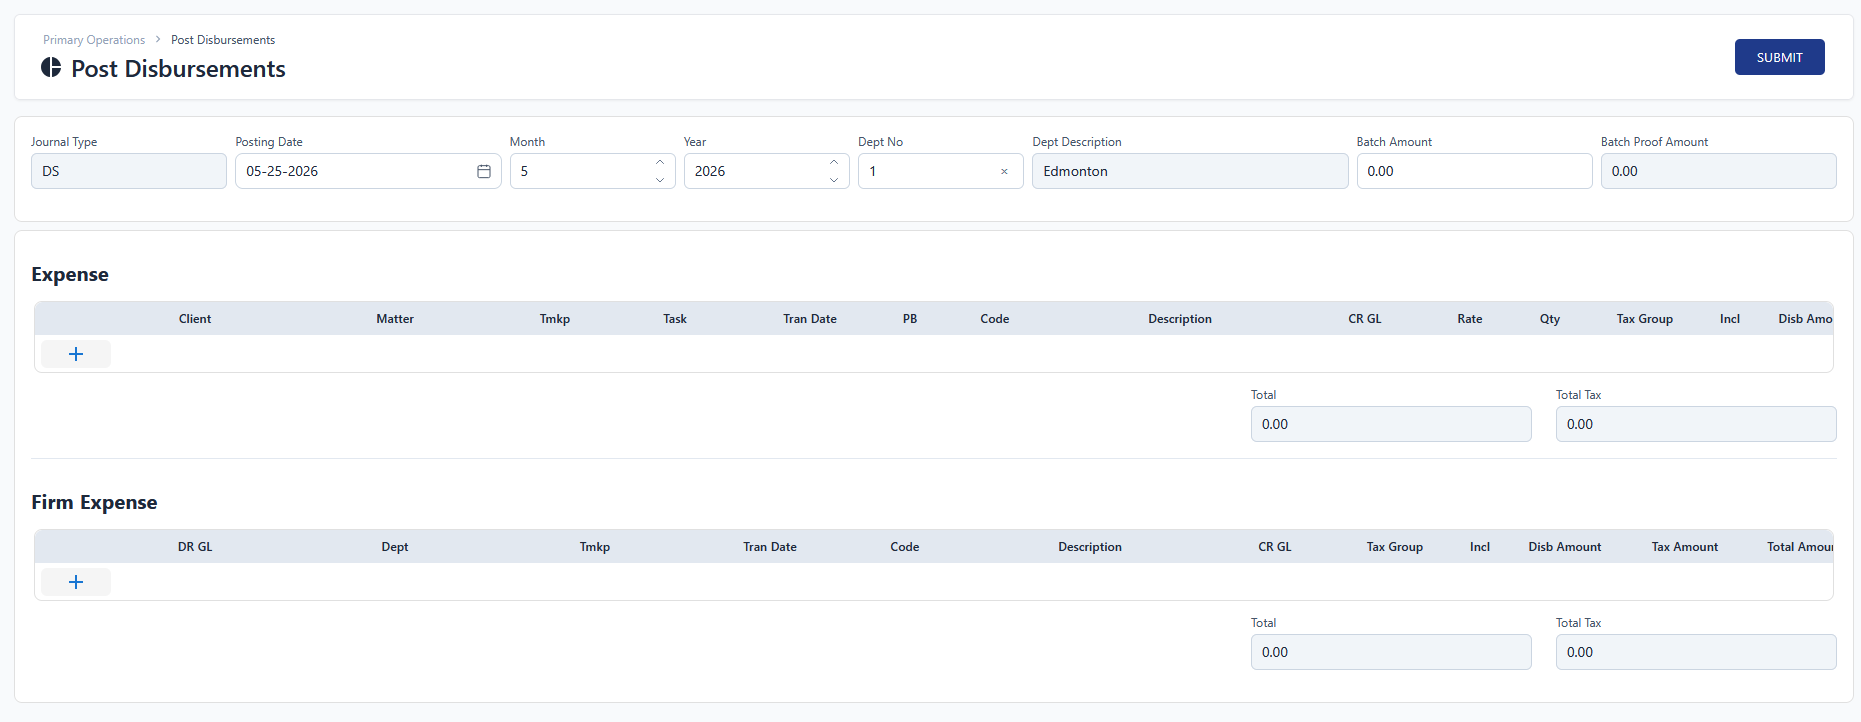Click the Disb Amount header in Firm Expense
This screenshot has height=722, width=1861.
(1565, 547)
